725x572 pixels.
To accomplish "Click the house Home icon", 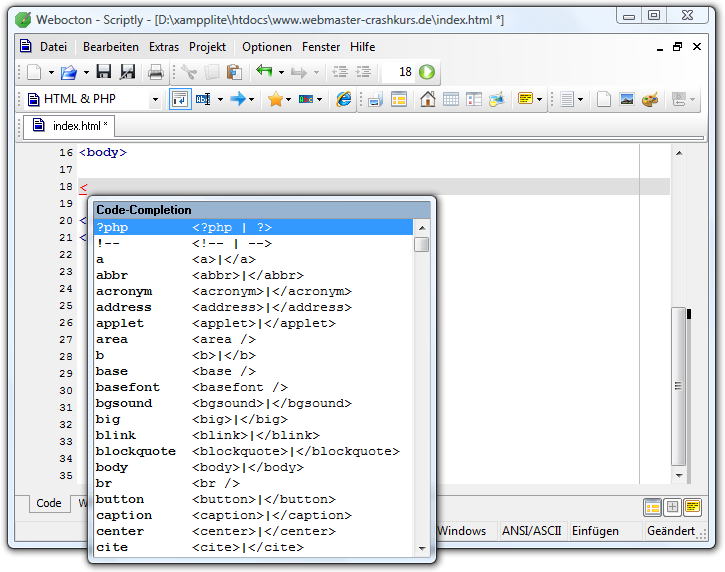I will [428, 99].
